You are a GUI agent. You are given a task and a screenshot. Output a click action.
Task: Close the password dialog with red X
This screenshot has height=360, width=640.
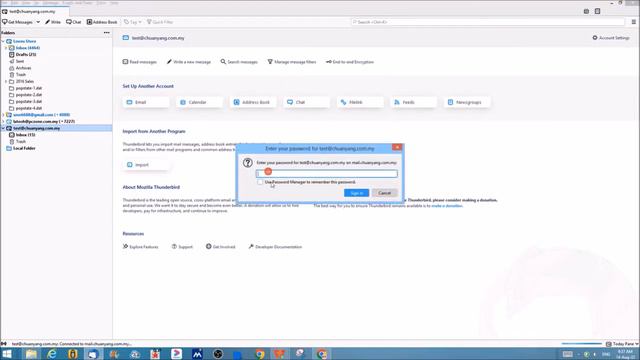pos(397,147)
